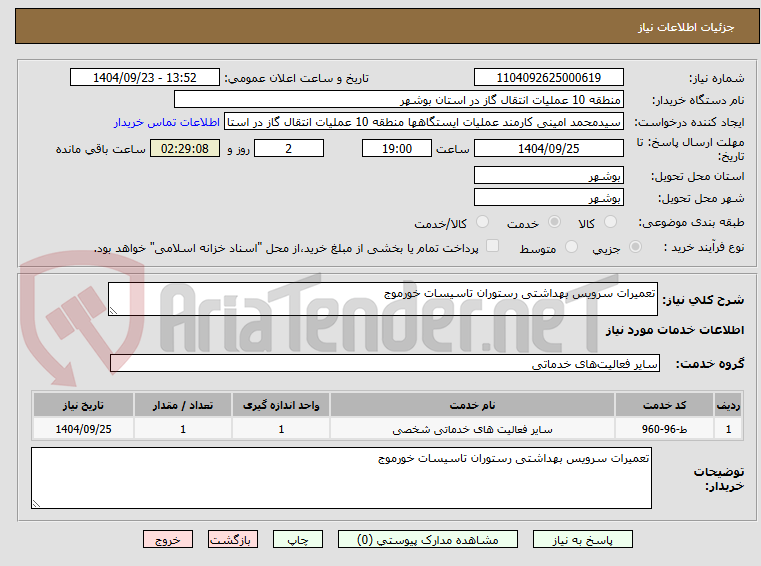Click the row number 1 cell
Screen dimensions: 761x566
coord(728,429)
